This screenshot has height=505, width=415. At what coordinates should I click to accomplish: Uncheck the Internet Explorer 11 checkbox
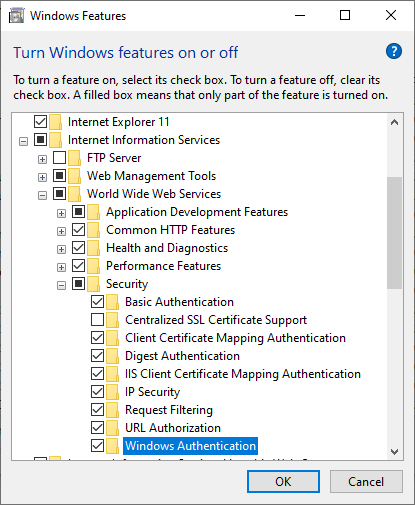40,121
